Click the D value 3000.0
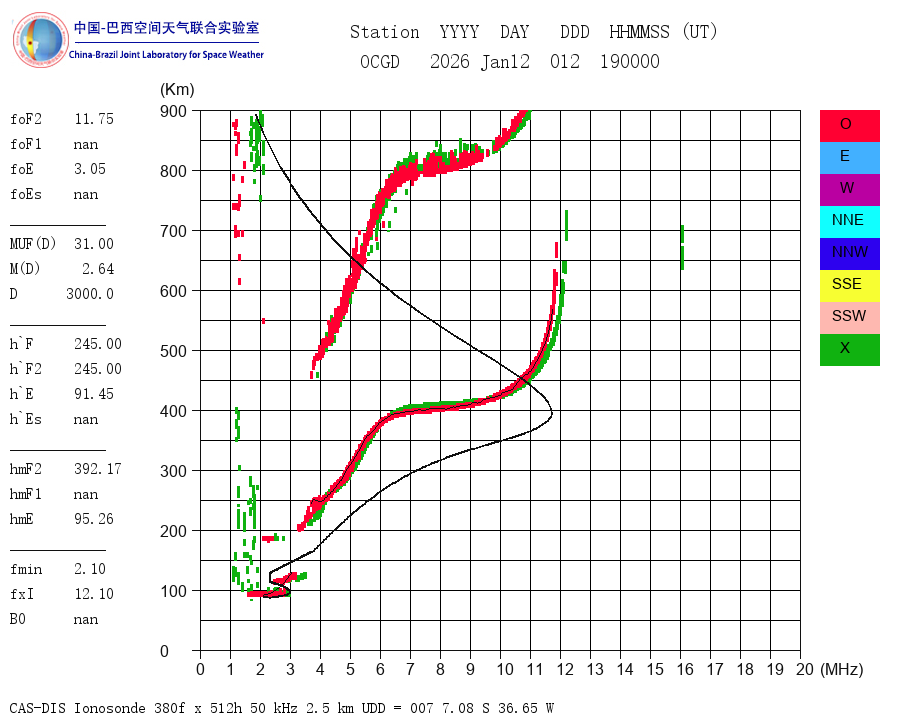The width and height of the screenshot is (900, 720). (x=90, y=294)
